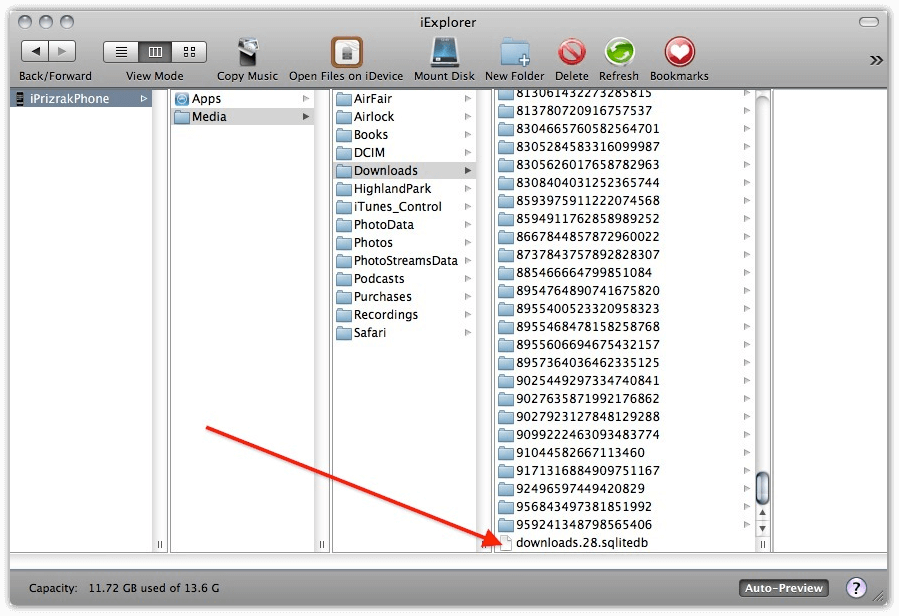Select the Downloads folder
The height and width of the screenshot is (616, 899).
point(405,170)
